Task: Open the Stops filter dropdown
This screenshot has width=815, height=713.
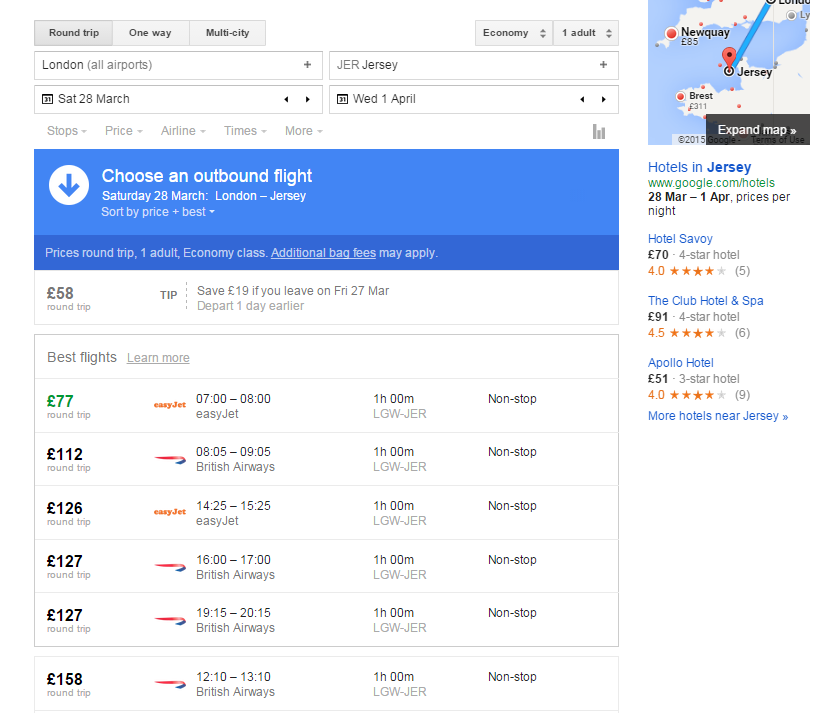Action: point(67,131)
